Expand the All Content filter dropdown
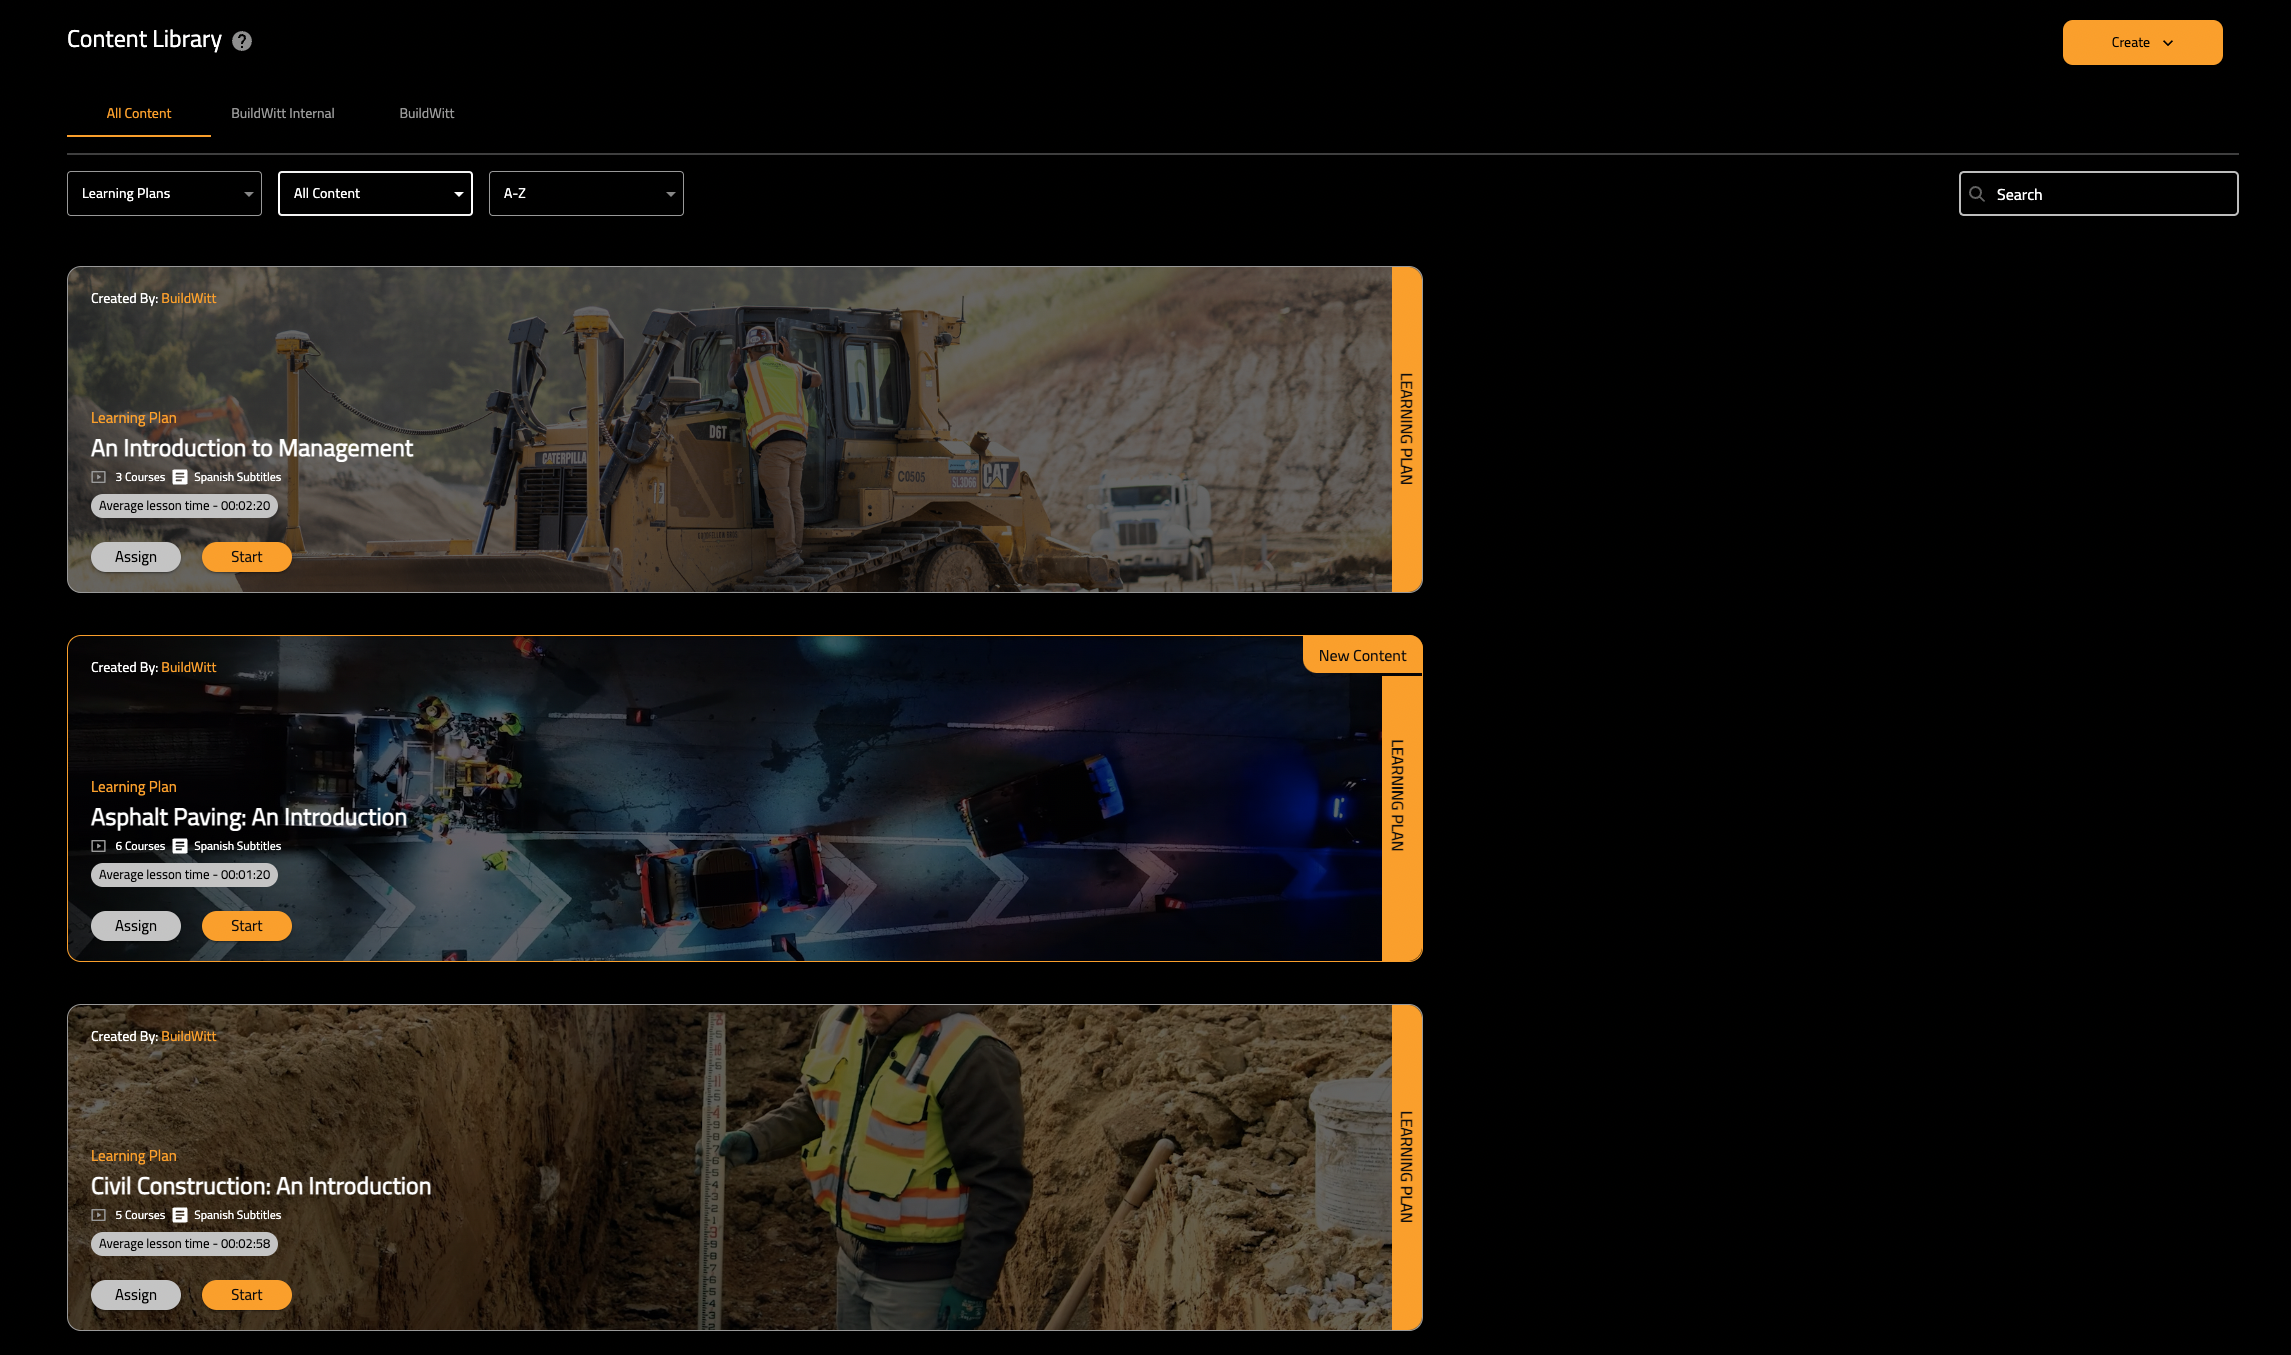Viewport: 2291px width, 1355px height. click(x=375, y=193)
